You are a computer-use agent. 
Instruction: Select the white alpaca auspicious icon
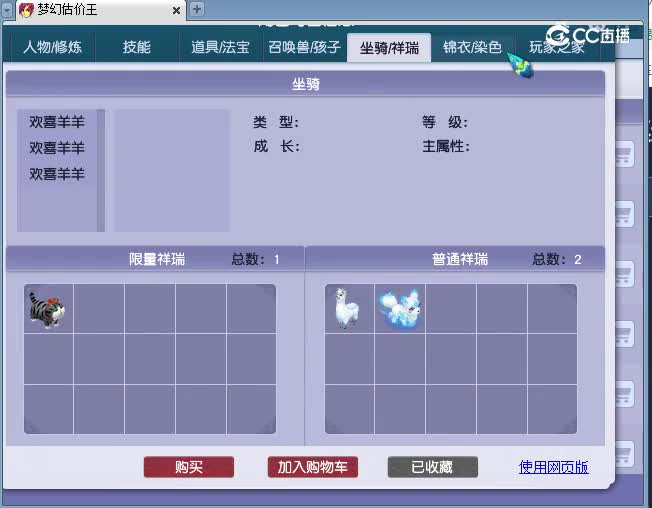point(347,308)
